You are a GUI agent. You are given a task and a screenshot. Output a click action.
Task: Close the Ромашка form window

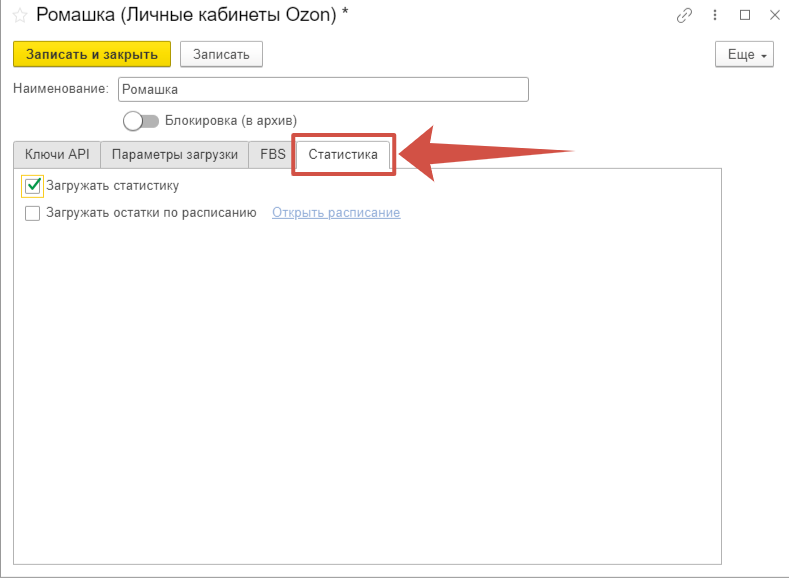(774, 16)
